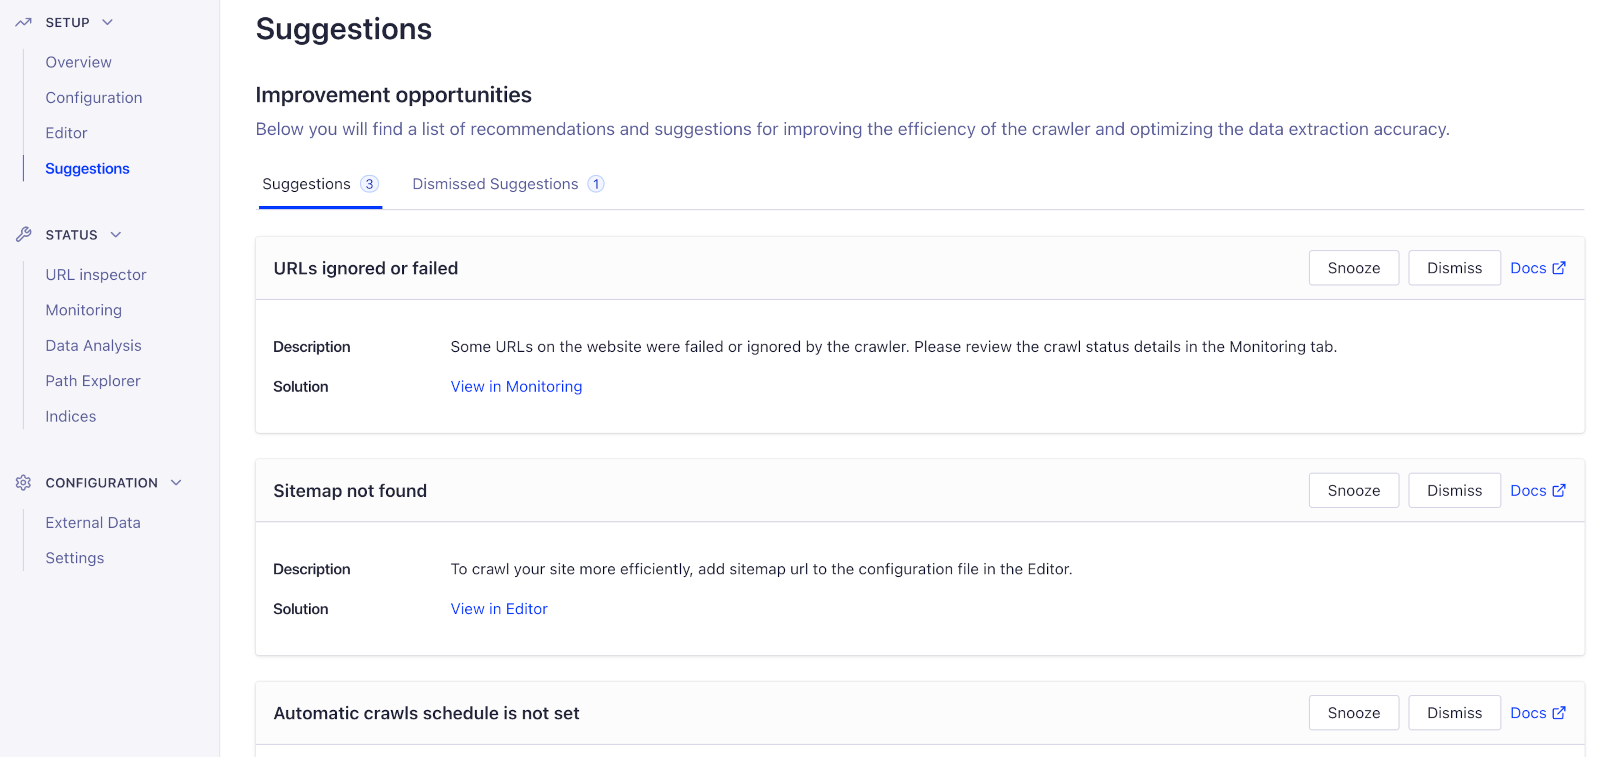Screen dimensions: 1600x757
Task: Select the Suggestions tab
Action: (306, 184)
